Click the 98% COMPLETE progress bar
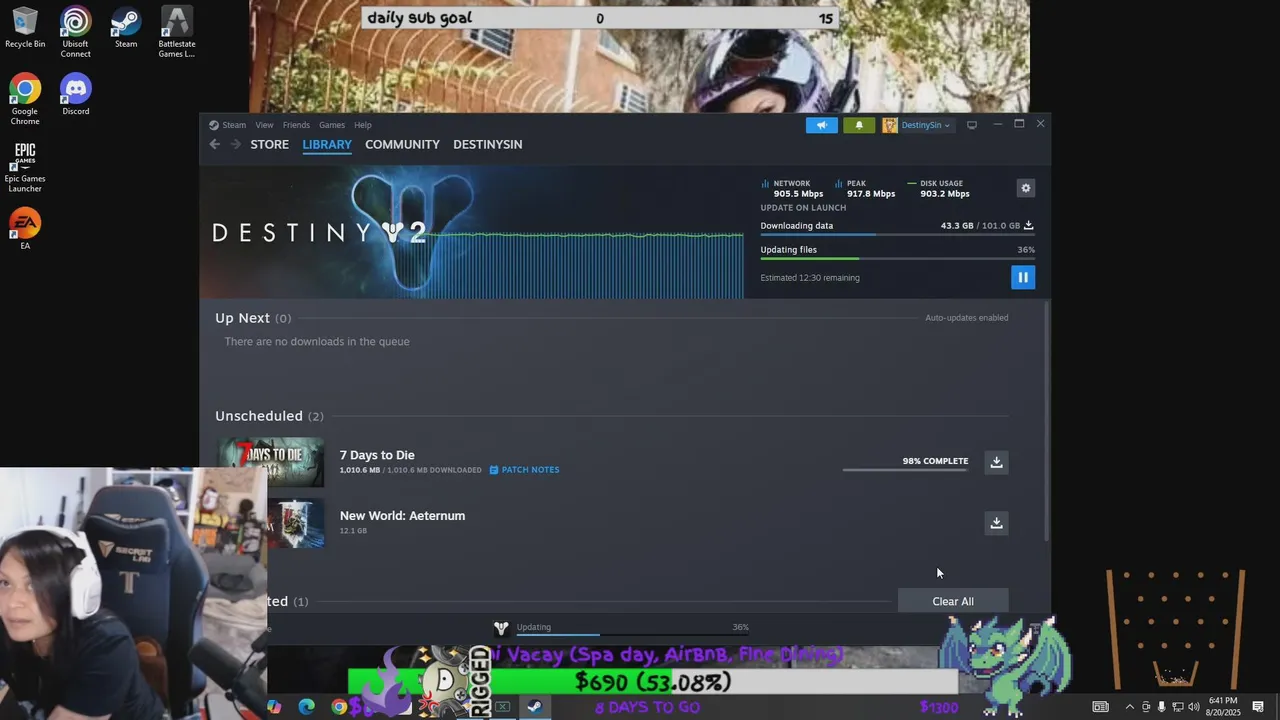This screenshot has height=720, width=1280. click(905, 470)
